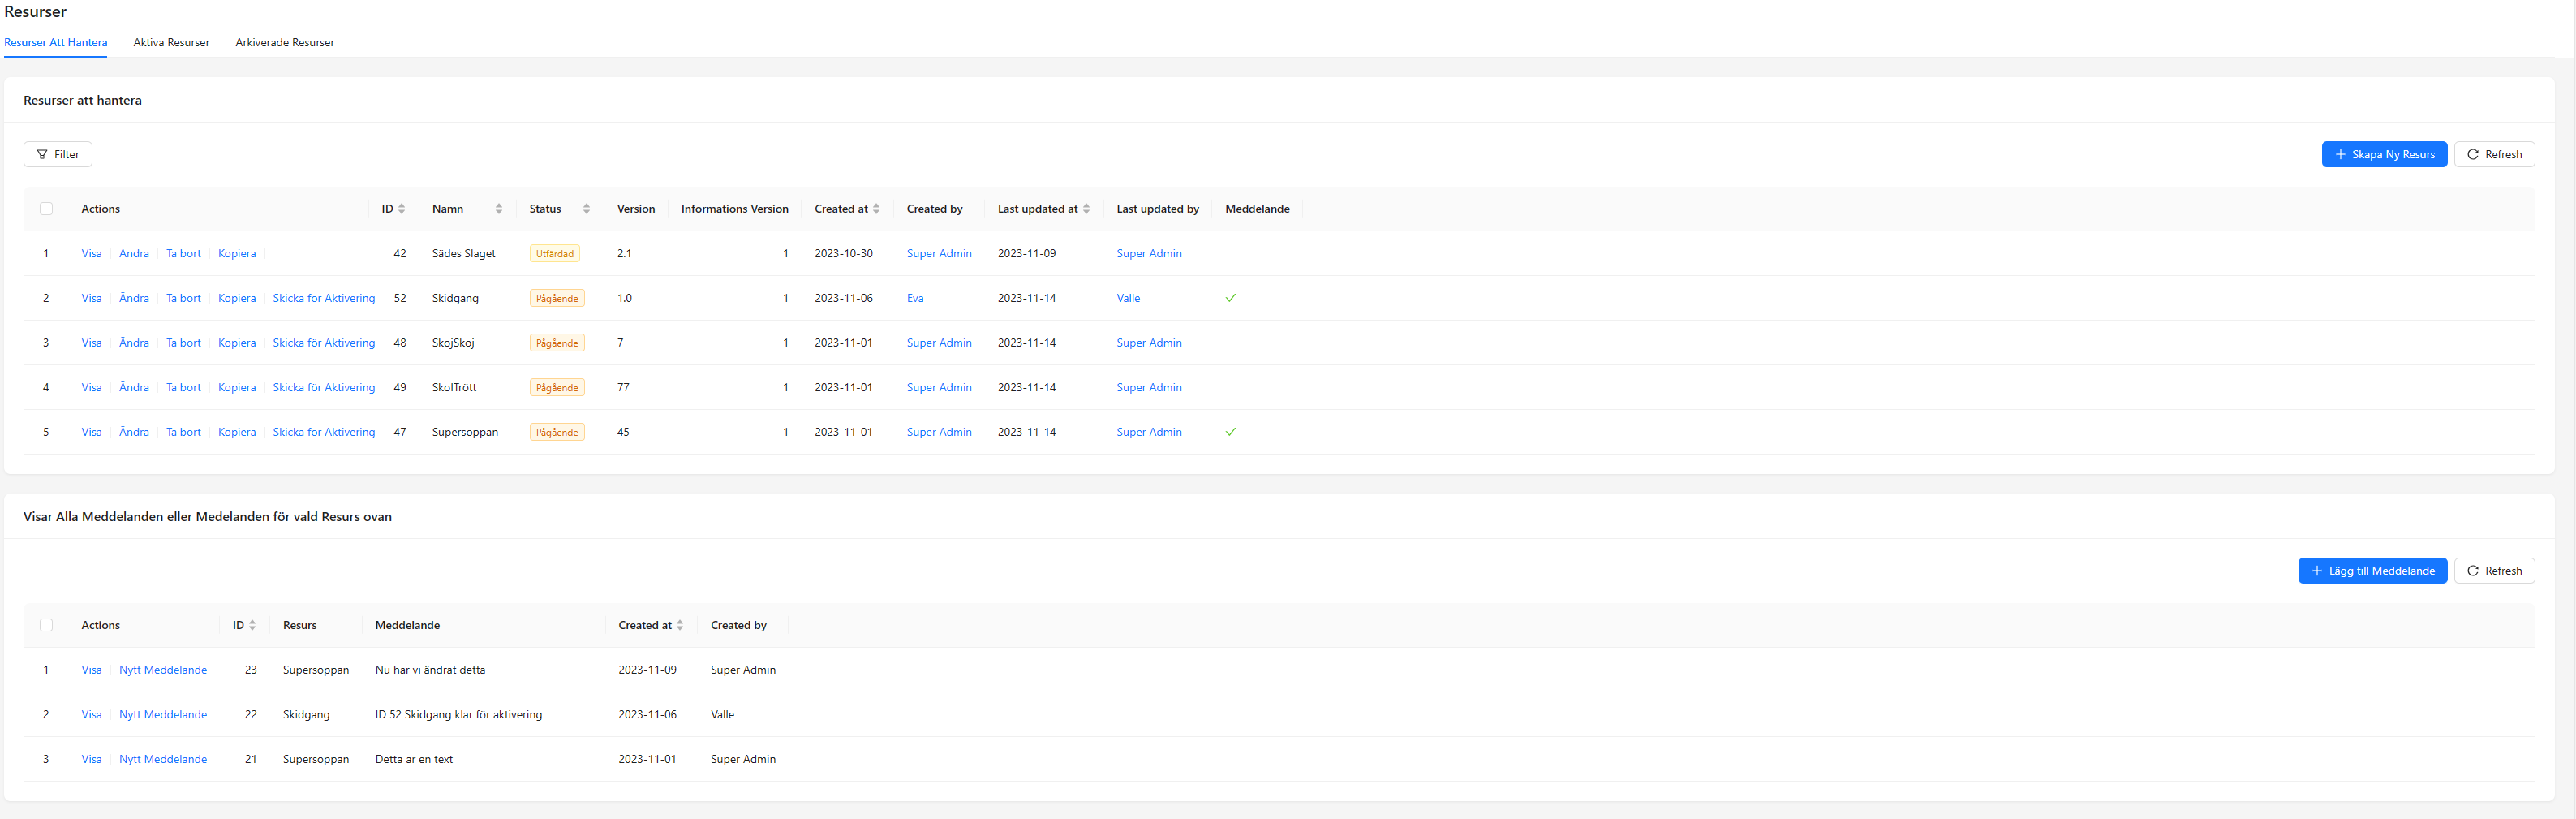Select the SkolTrött name cell
This screenshot has height=819, width=2576.
[x=454, y=388]
